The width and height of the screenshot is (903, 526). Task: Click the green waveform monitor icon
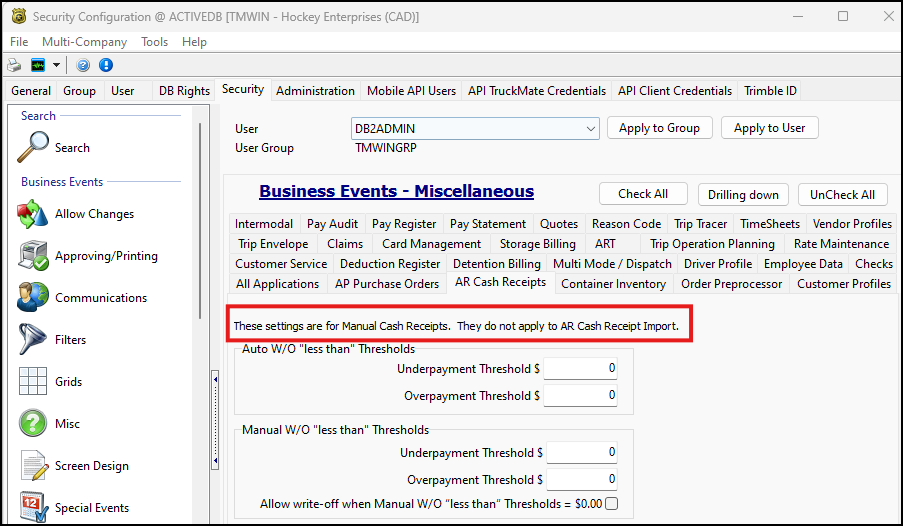[38, 65]
